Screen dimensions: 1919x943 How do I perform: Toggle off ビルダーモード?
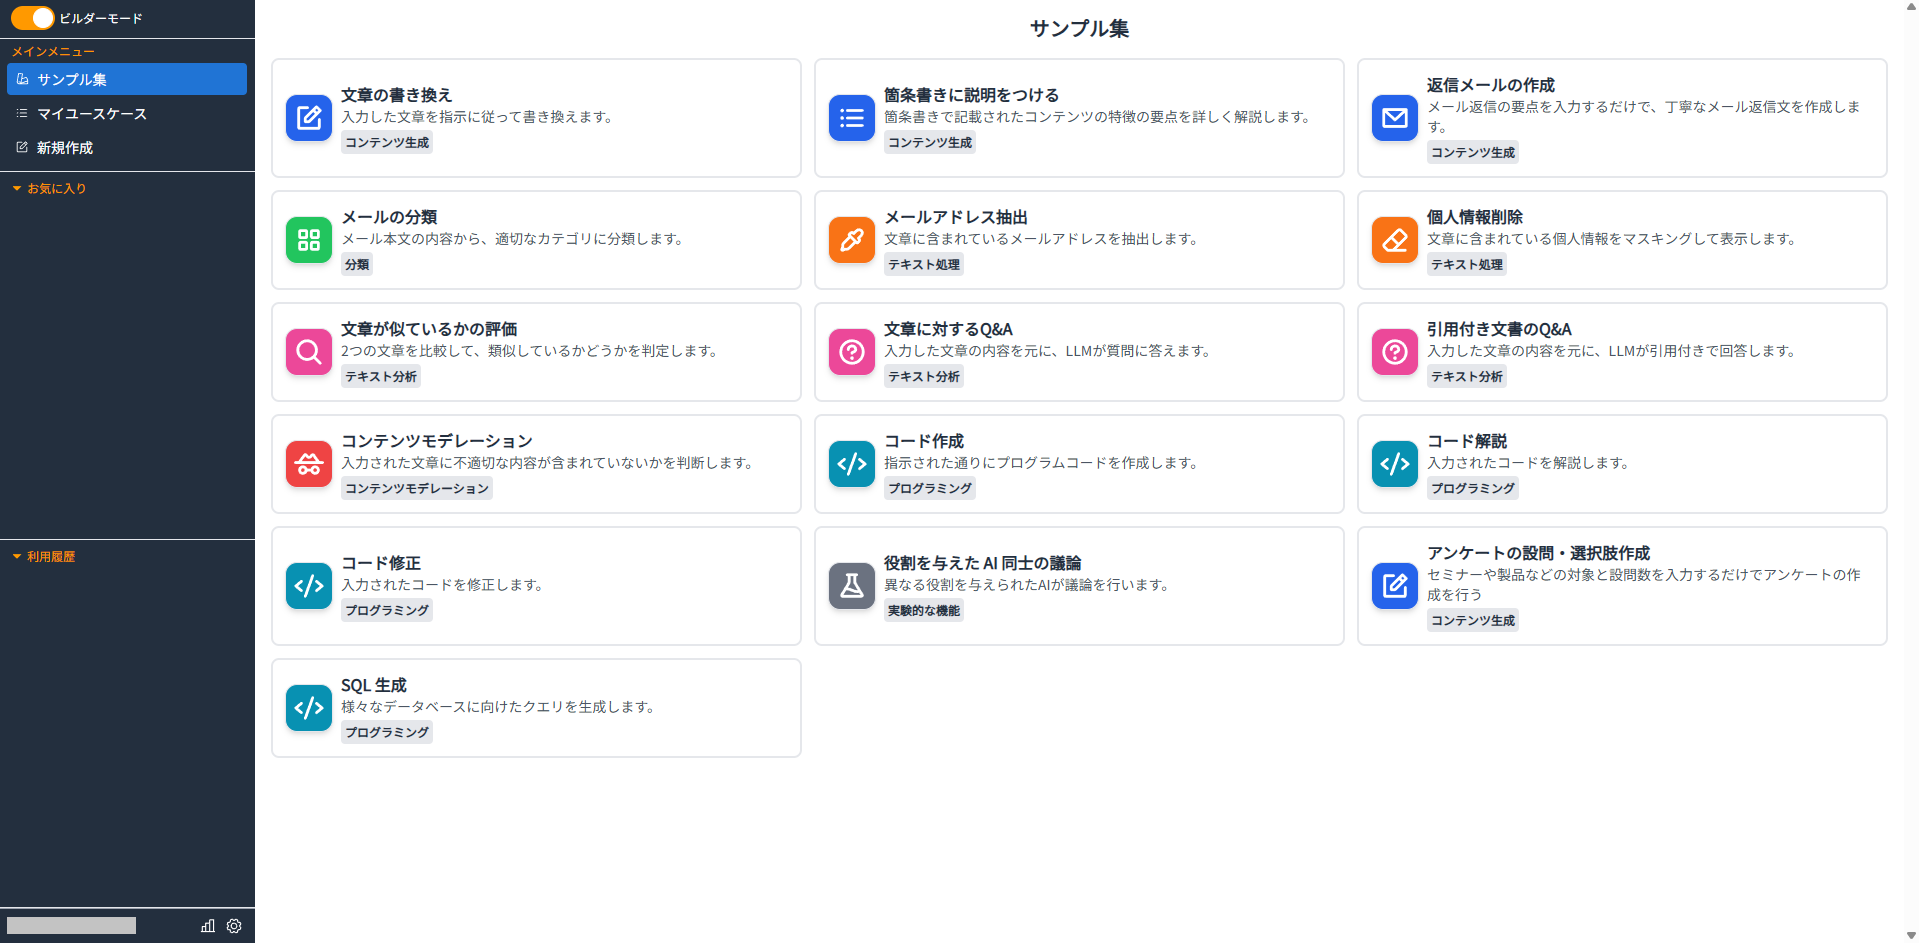tap(33, 17)
